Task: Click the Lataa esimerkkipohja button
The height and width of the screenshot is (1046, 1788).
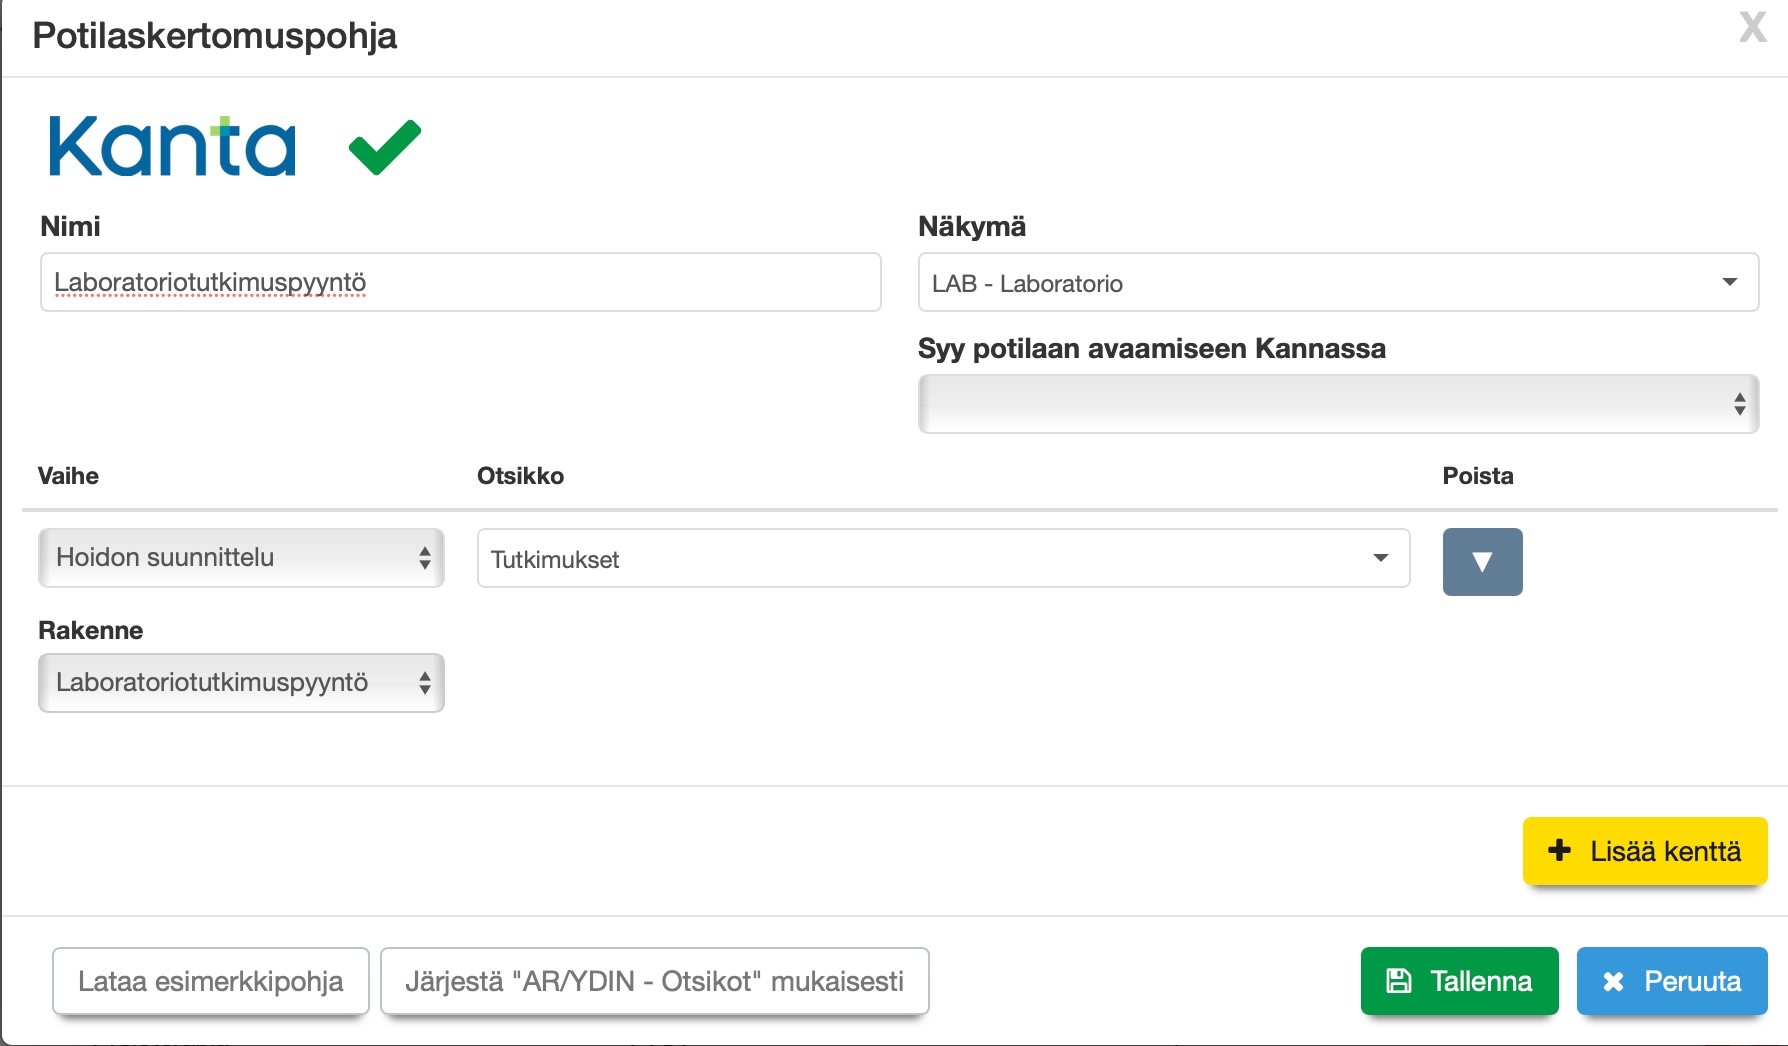Action: pyautogui.click(x=211, y=981)
